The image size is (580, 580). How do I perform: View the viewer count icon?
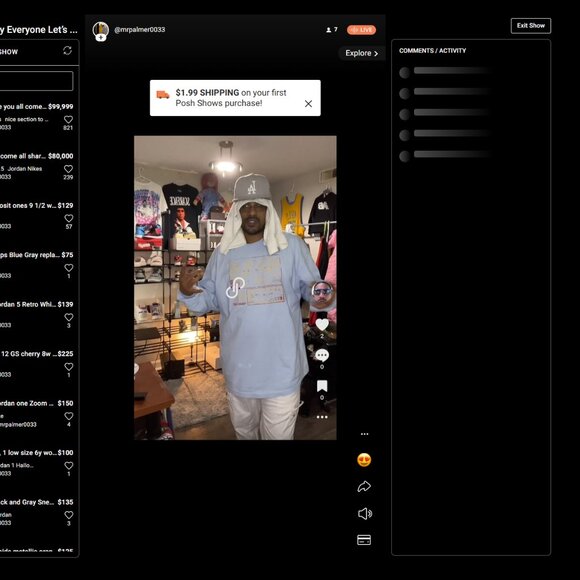[328, 30]
